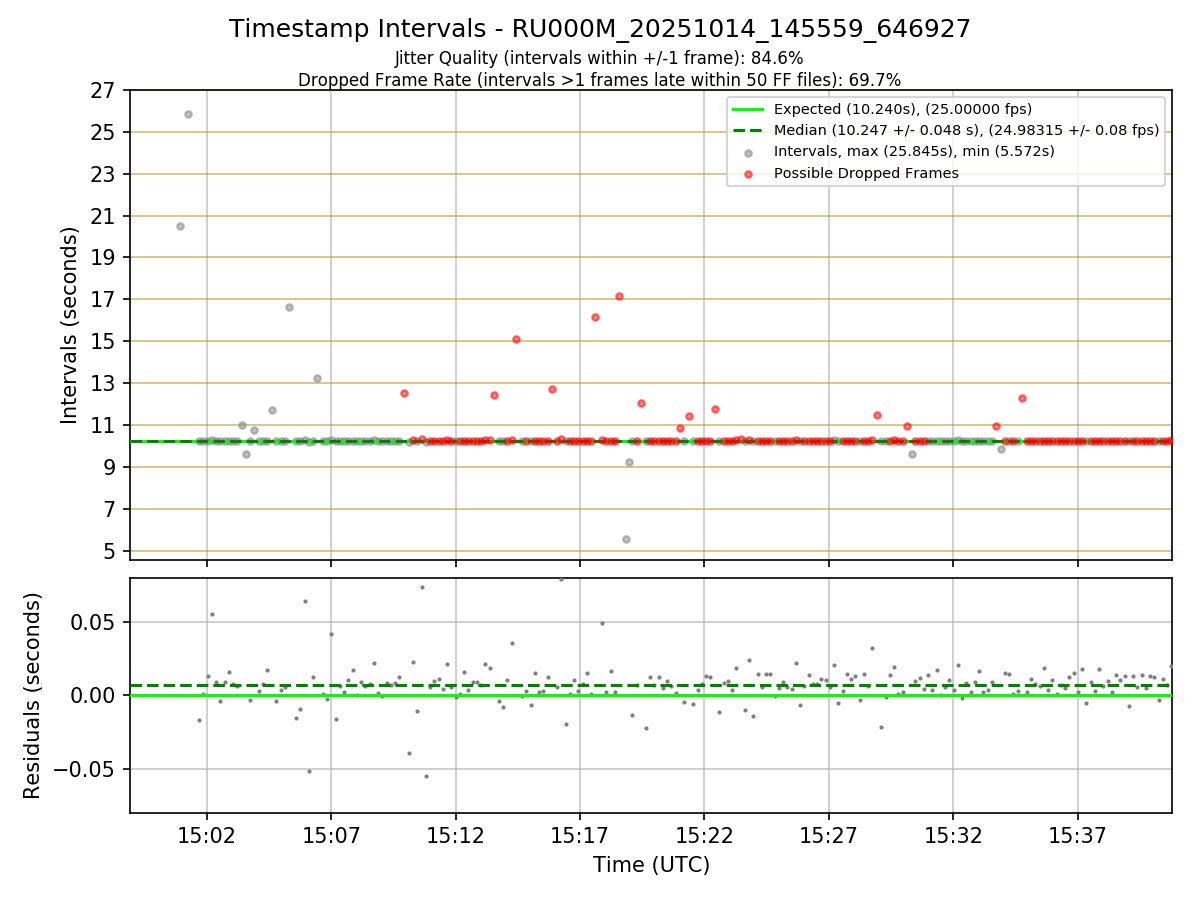Click the lowest gray point near 5.6 seconds
This screenshot has height=900, width=1200.
626,539
